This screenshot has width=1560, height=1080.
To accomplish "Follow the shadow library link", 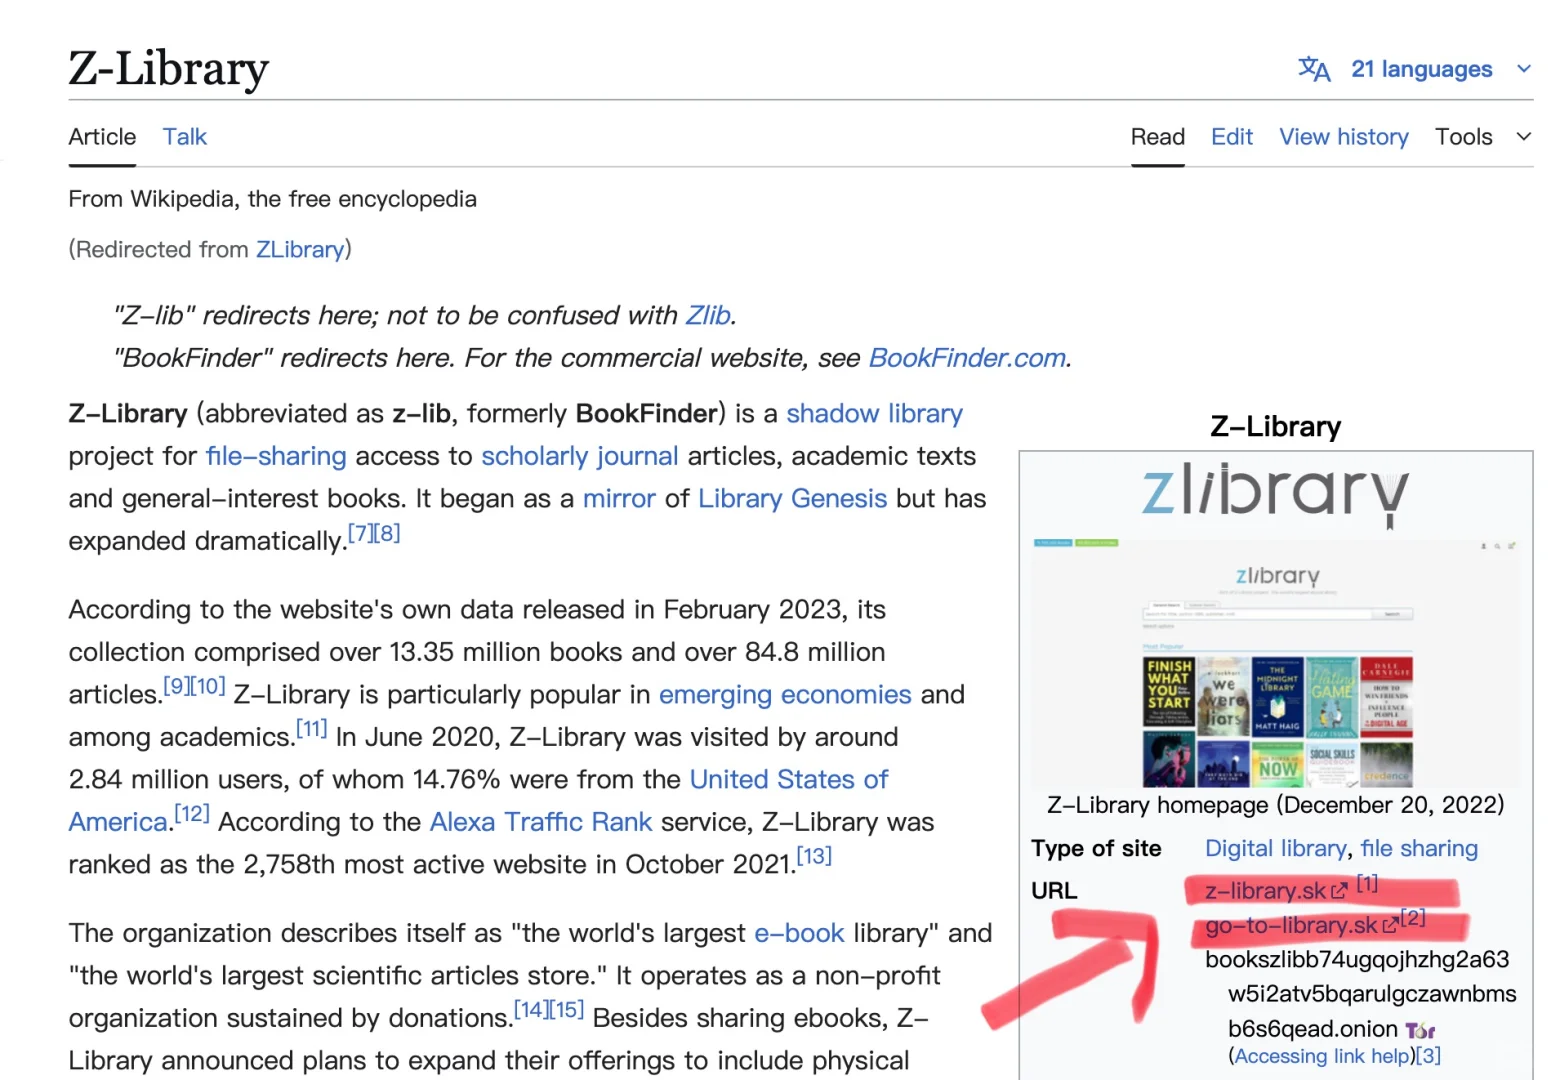I will coord(874,414).
